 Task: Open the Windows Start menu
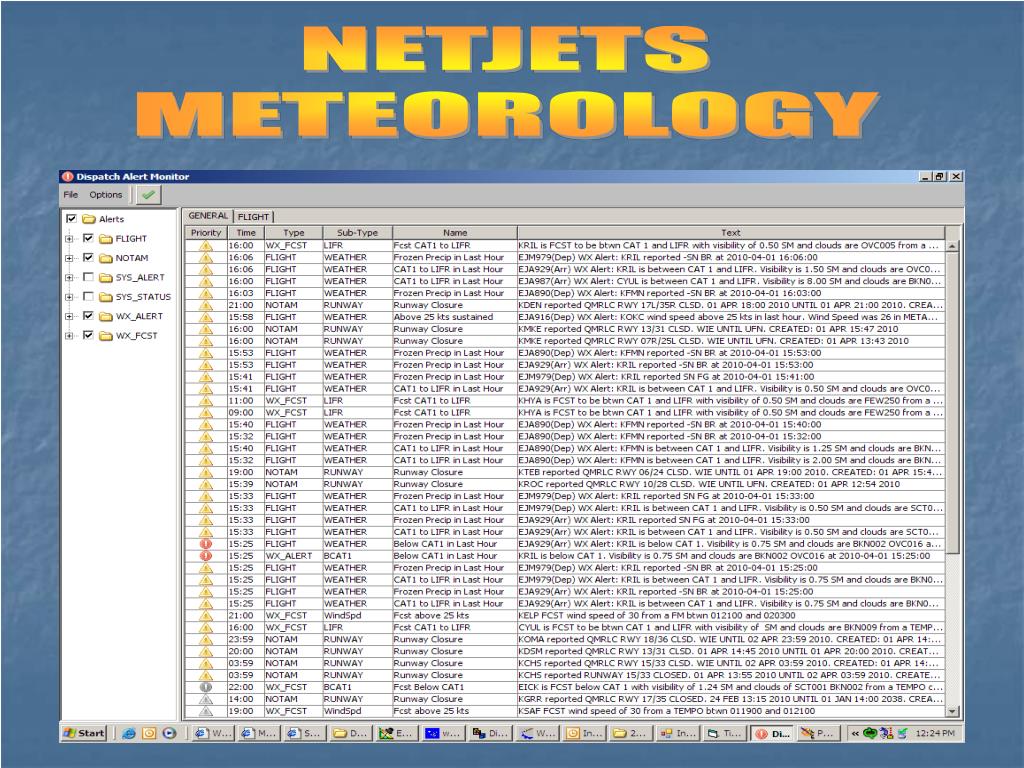[84, 733]
